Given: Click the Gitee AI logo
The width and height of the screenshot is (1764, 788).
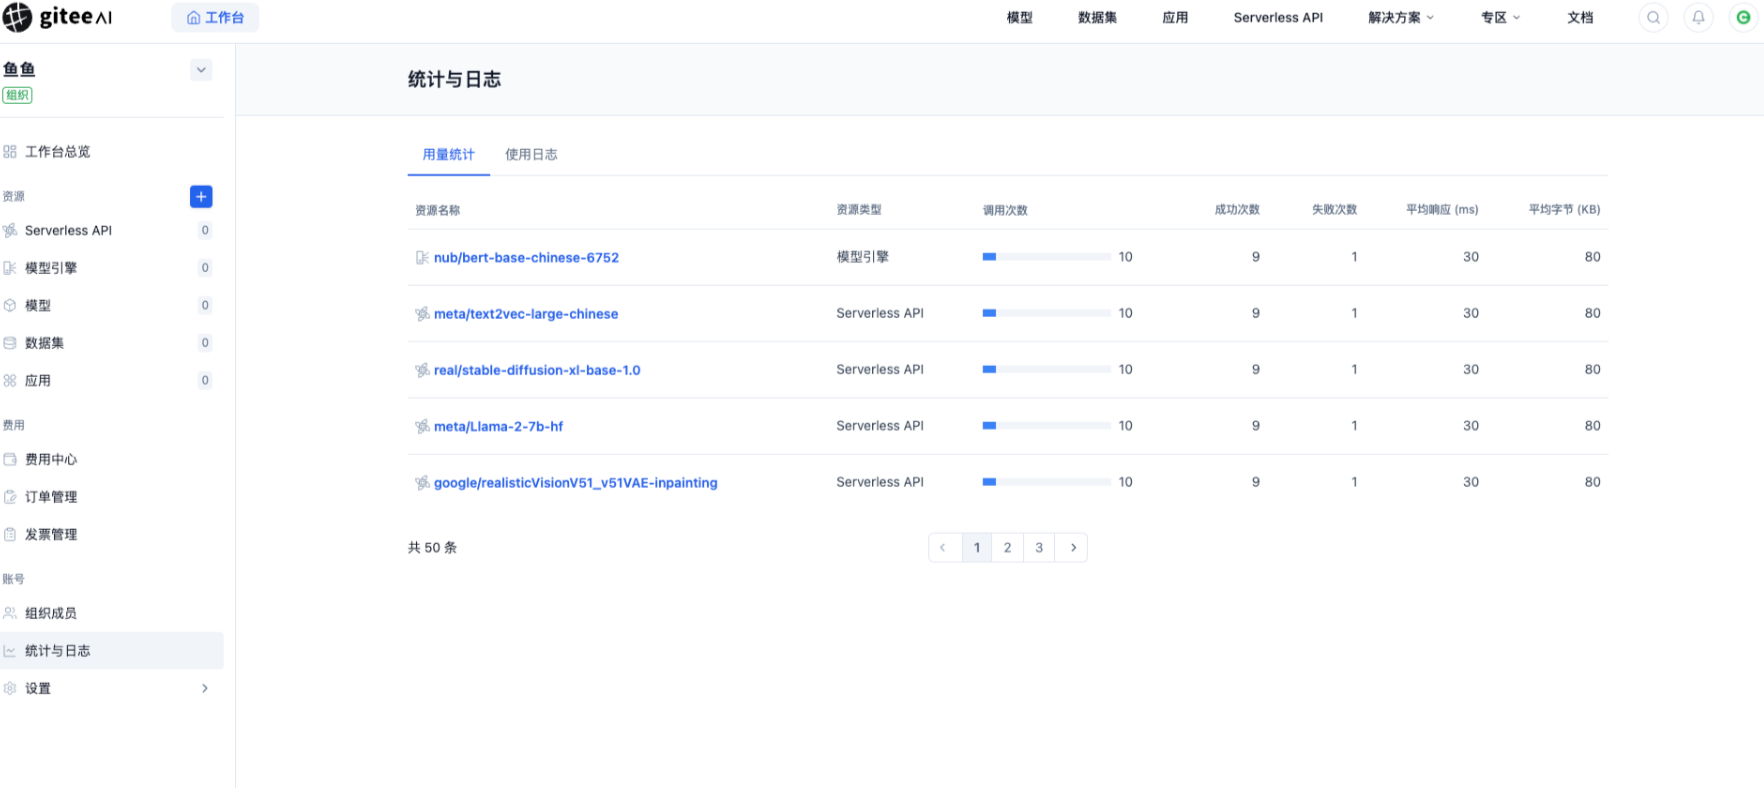Looking at the screenshot, I should [58, 17].
